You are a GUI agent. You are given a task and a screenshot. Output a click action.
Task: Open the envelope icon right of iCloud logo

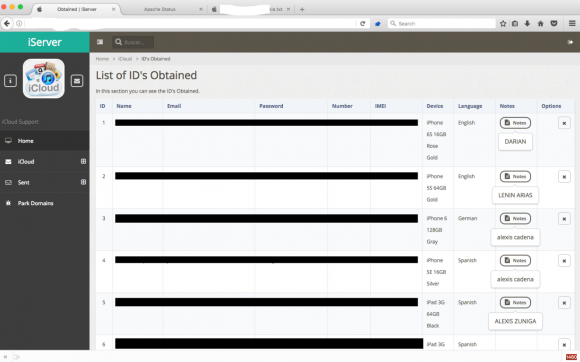[77, 81]
